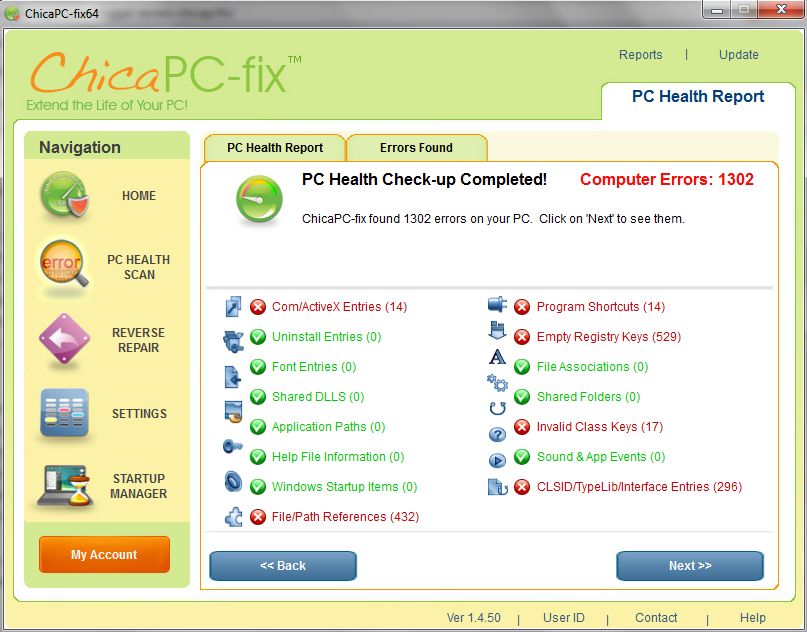Open the Errors Found tab

click(416, 148)
